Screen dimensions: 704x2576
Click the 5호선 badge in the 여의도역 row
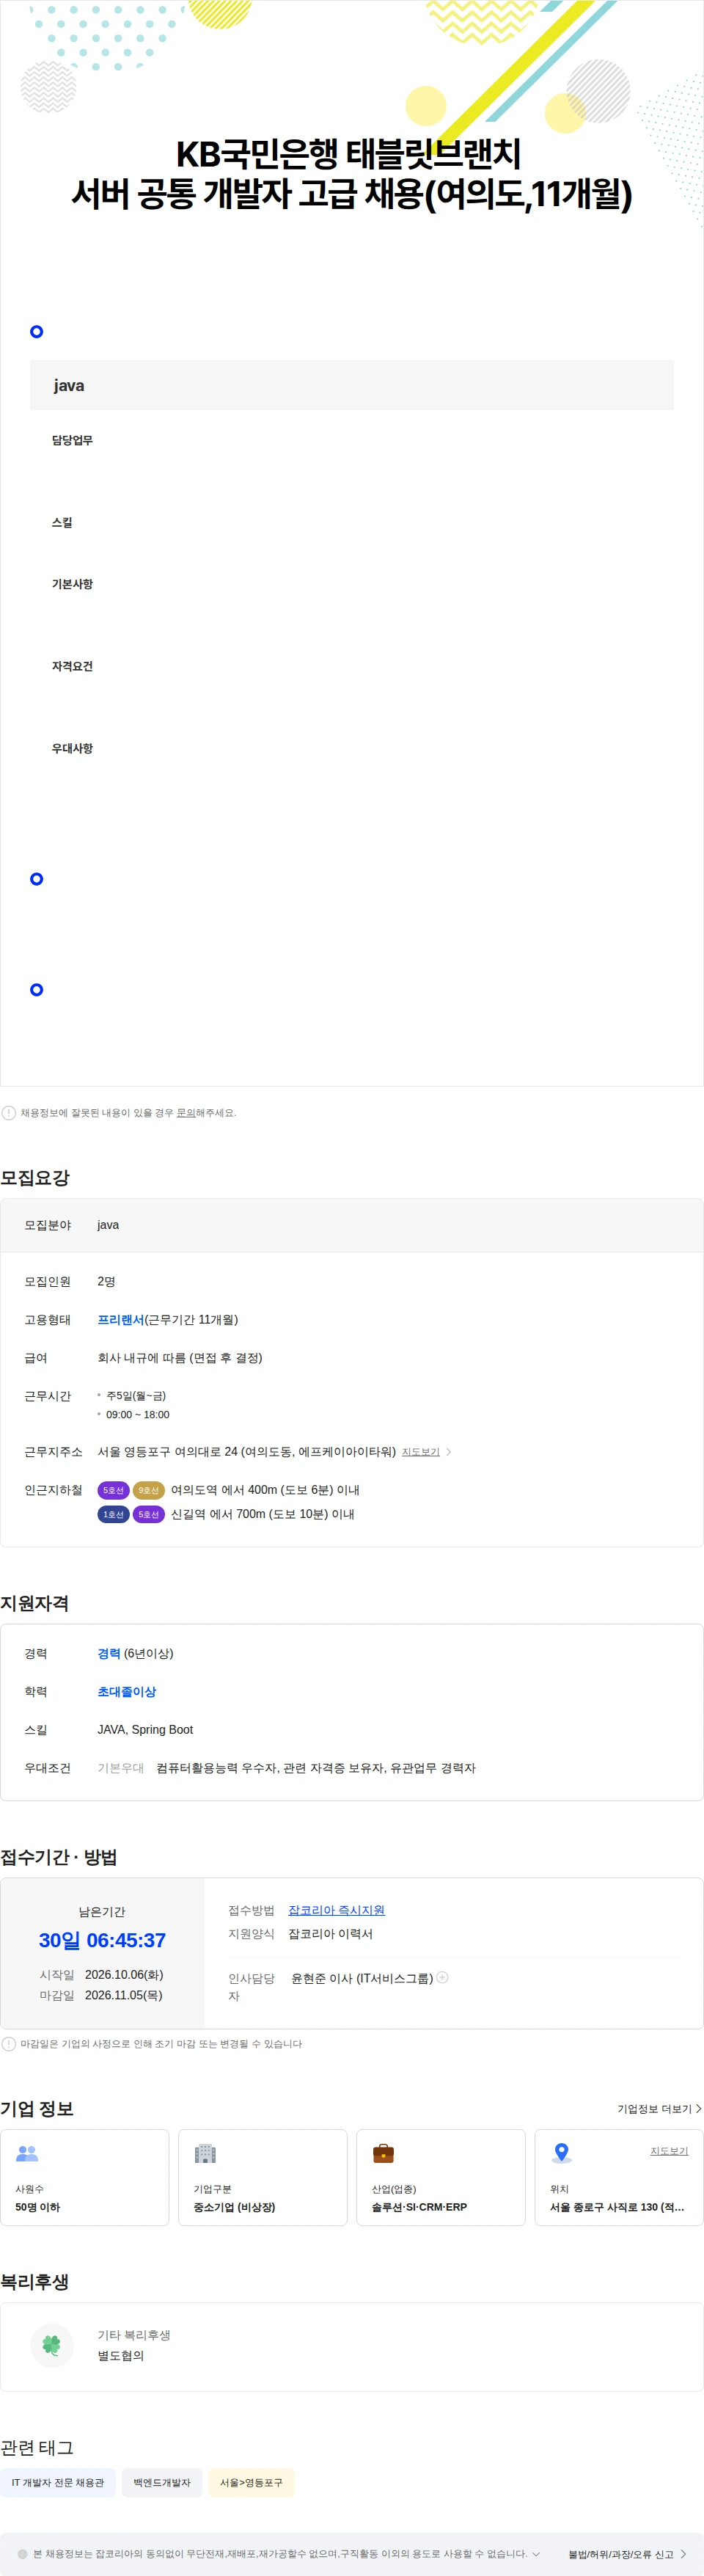pyautogui.click(x=113, y=1490)
